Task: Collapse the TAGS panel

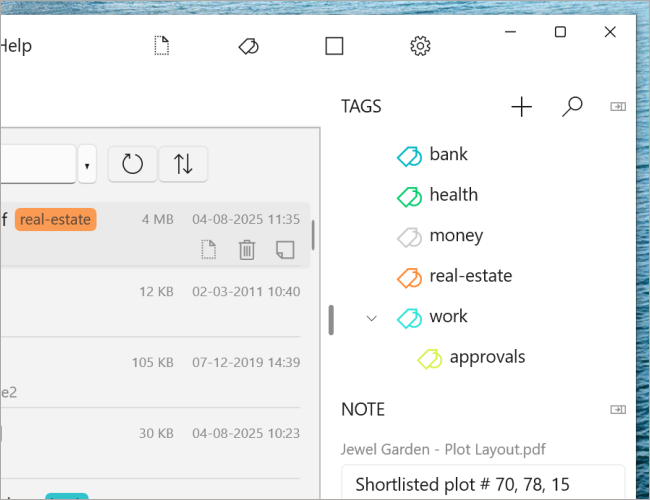Action: click(x=618, y=107)
